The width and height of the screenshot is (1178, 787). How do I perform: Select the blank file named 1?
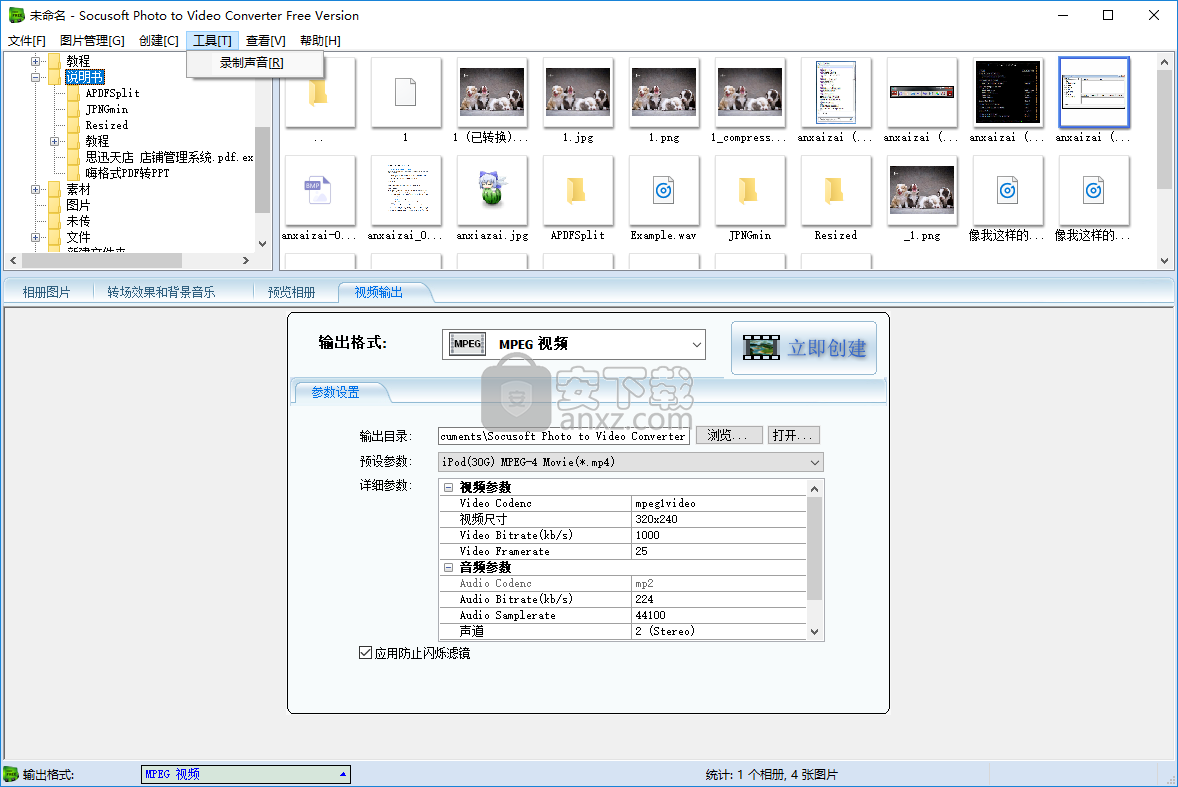406,92
